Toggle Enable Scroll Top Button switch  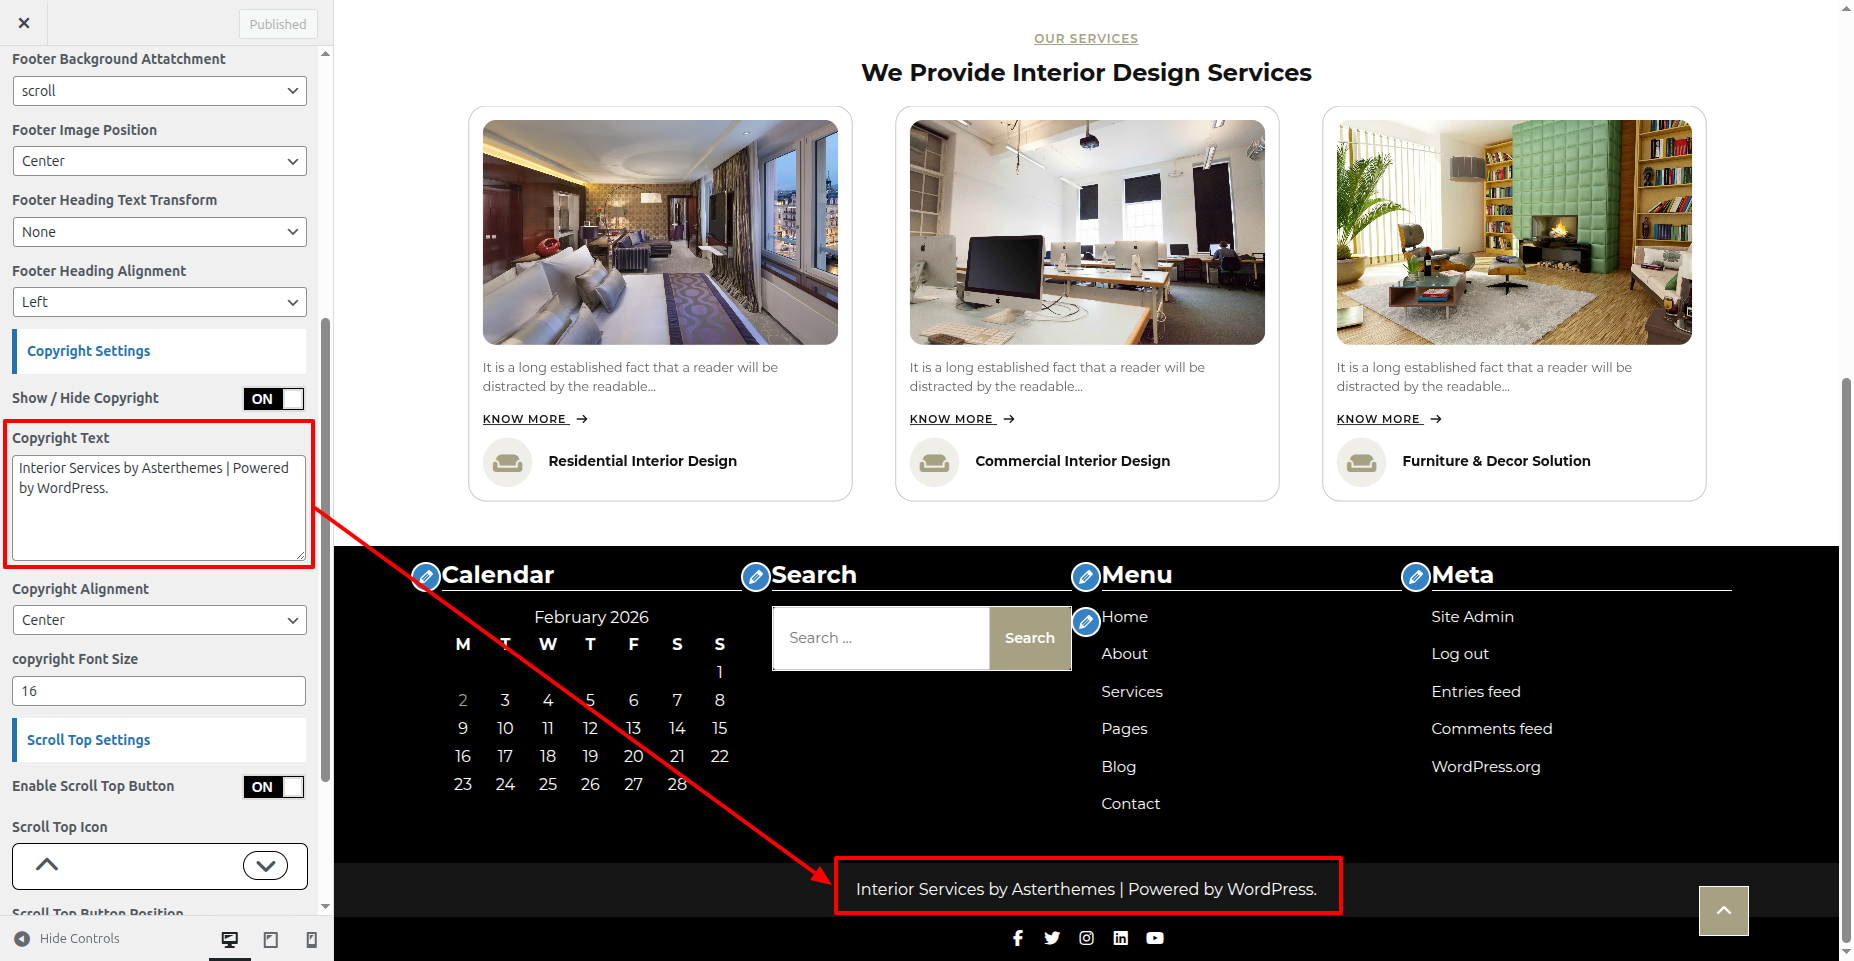[x=273, y=787]
